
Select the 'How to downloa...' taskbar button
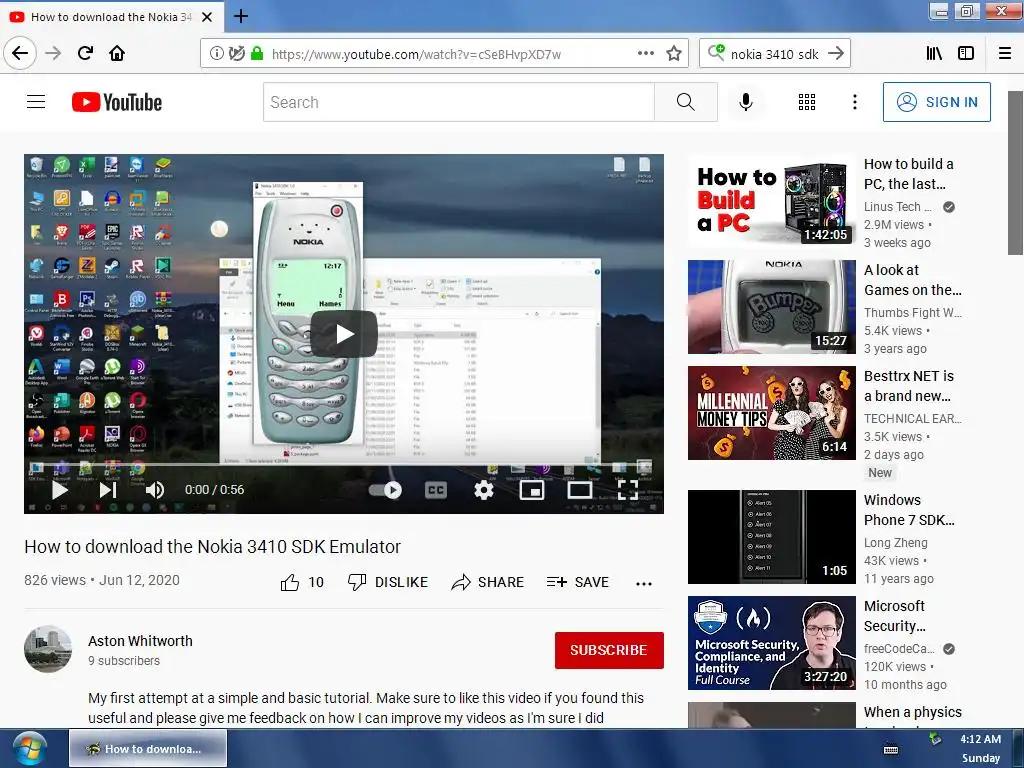click(148, 748)
